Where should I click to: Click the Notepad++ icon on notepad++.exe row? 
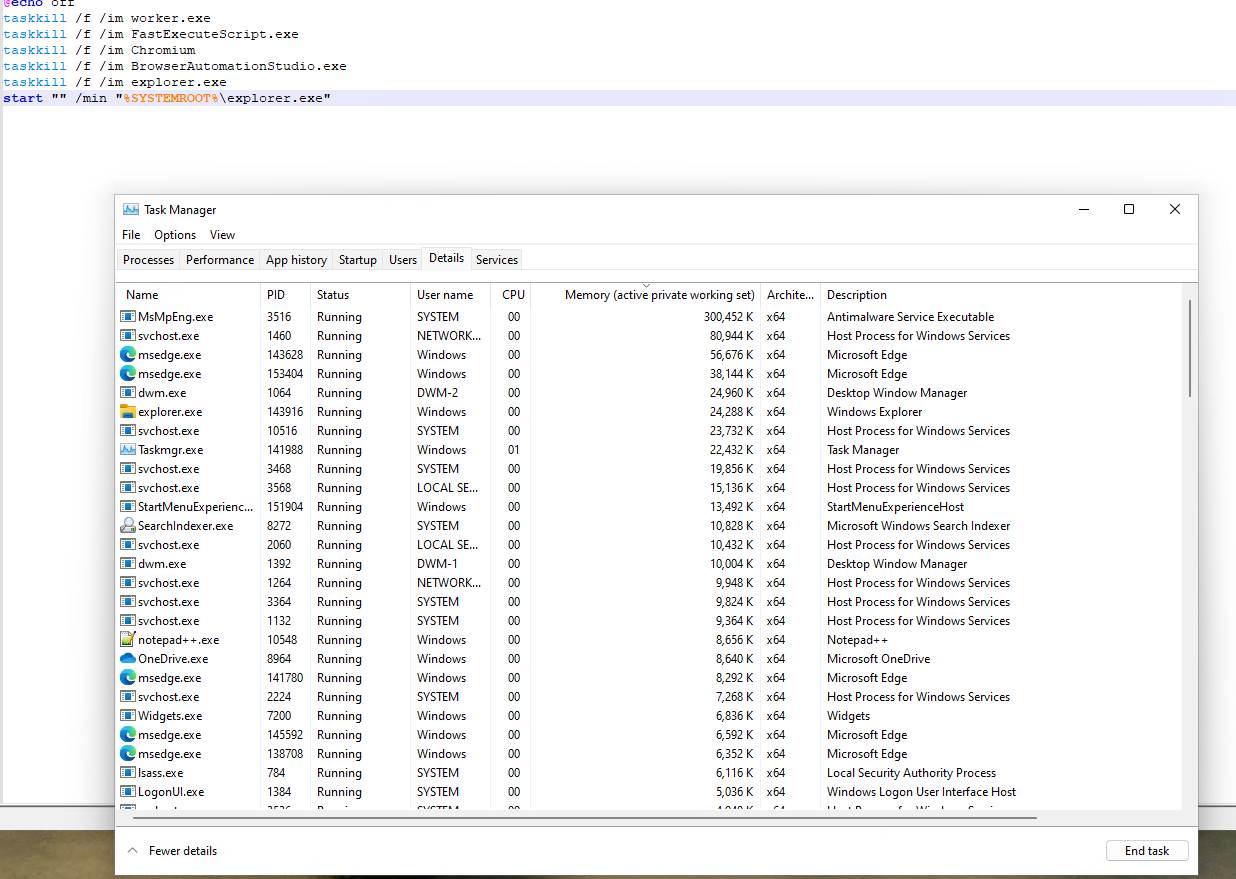(x=128, y=639)
